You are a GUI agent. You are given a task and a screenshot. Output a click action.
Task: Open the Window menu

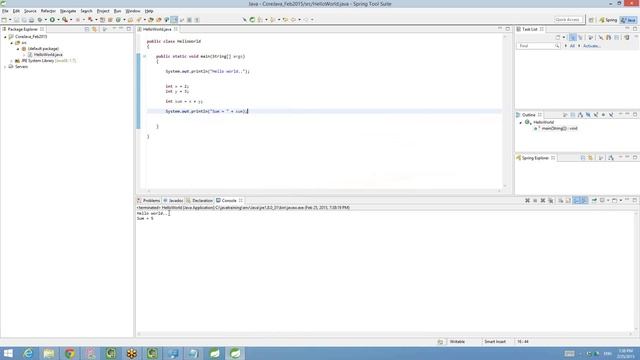[x=133, y=11]
